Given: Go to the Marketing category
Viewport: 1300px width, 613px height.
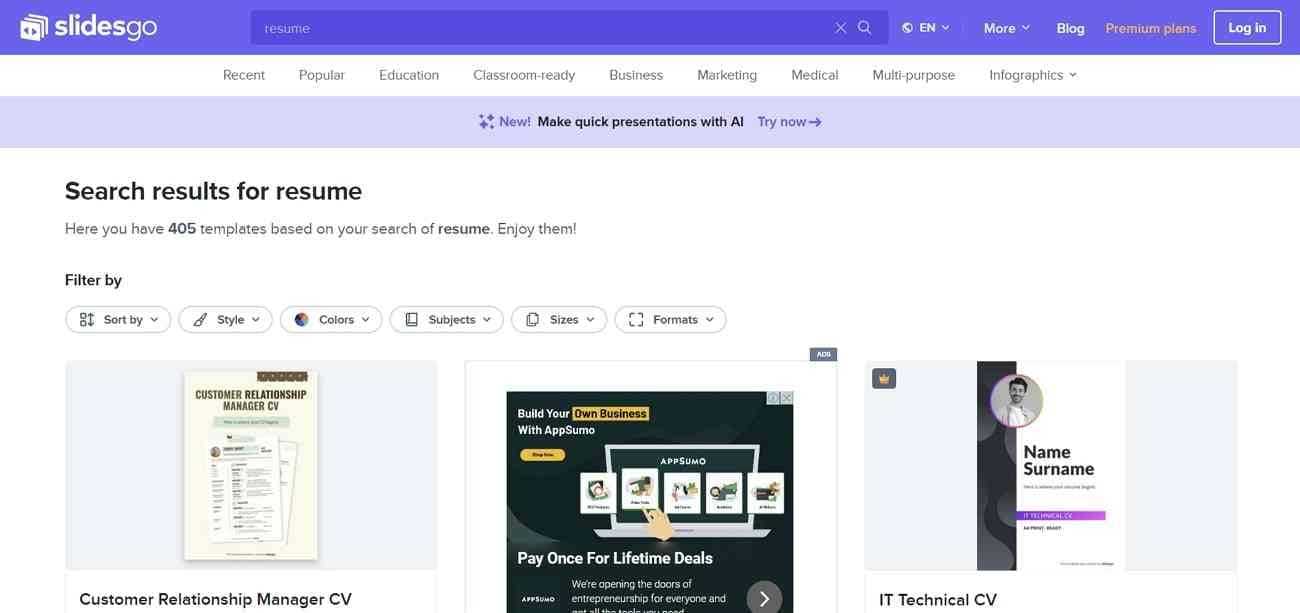Looking at the screenshot, I should (727, 75).
